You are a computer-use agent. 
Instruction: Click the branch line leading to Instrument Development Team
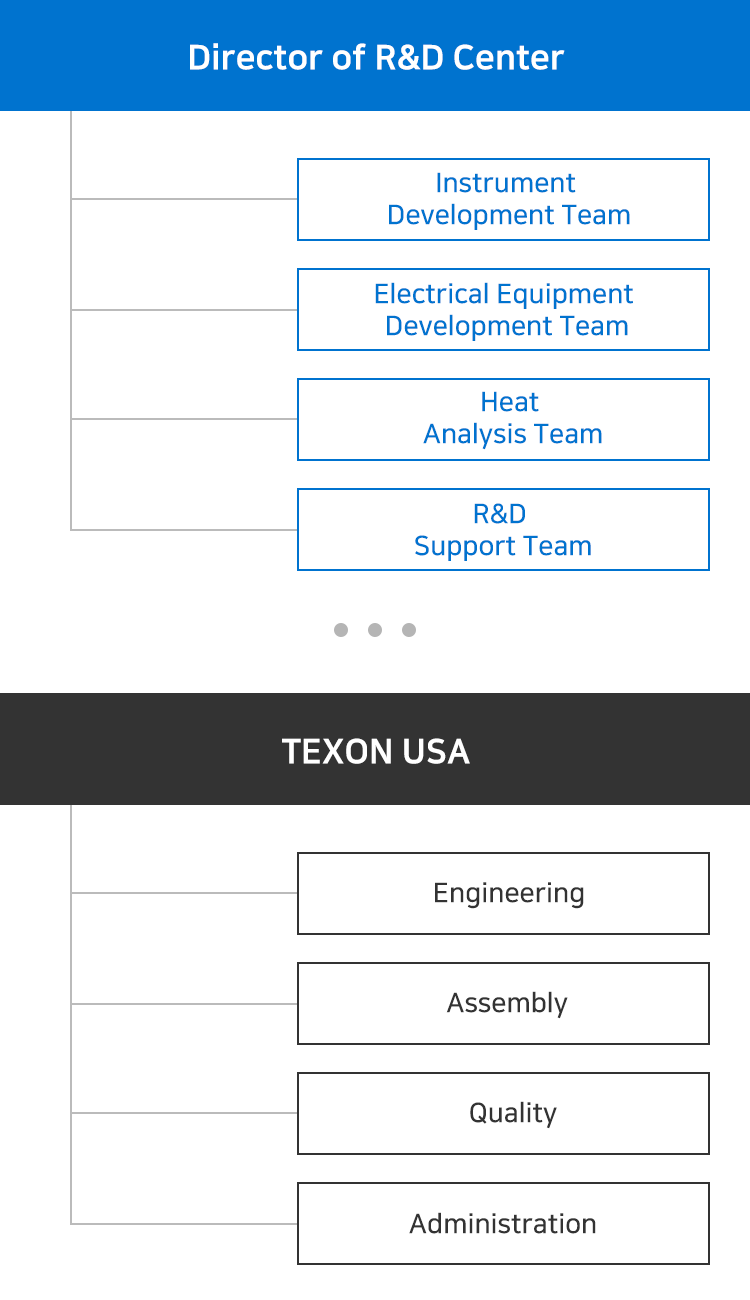184,199
